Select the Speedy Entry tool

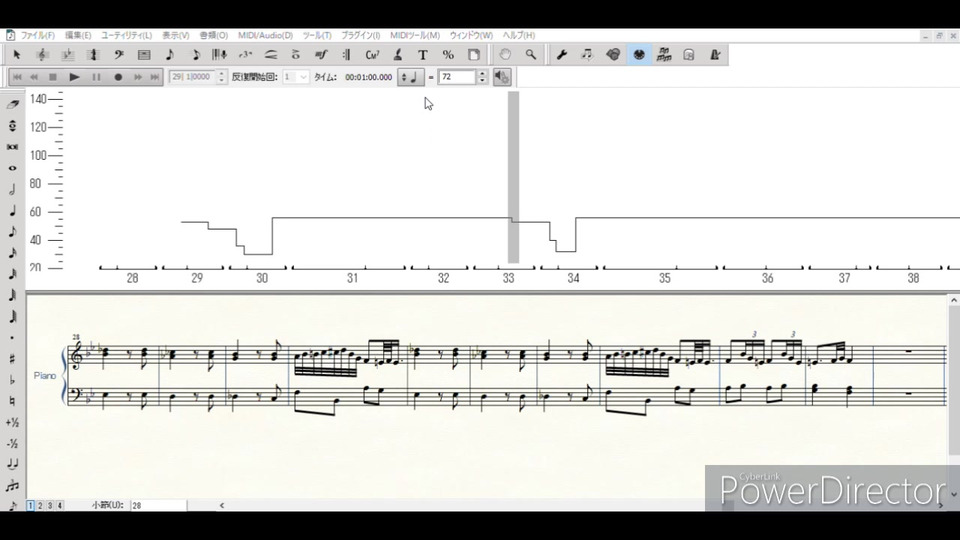[x=195, y=55]
